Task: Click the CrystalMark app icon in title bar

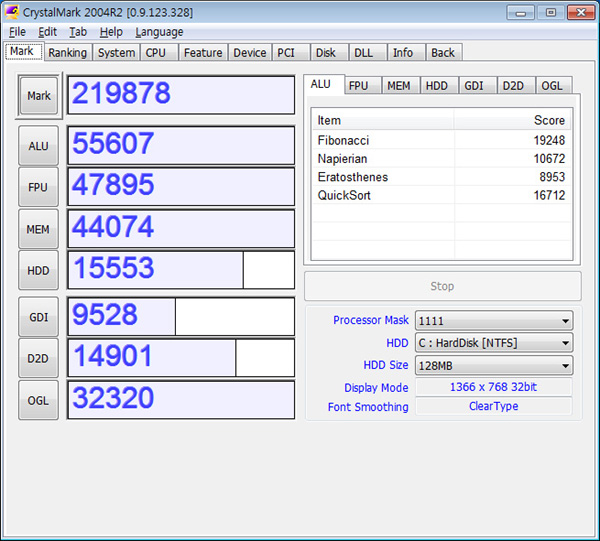Action: click(12, 12)
